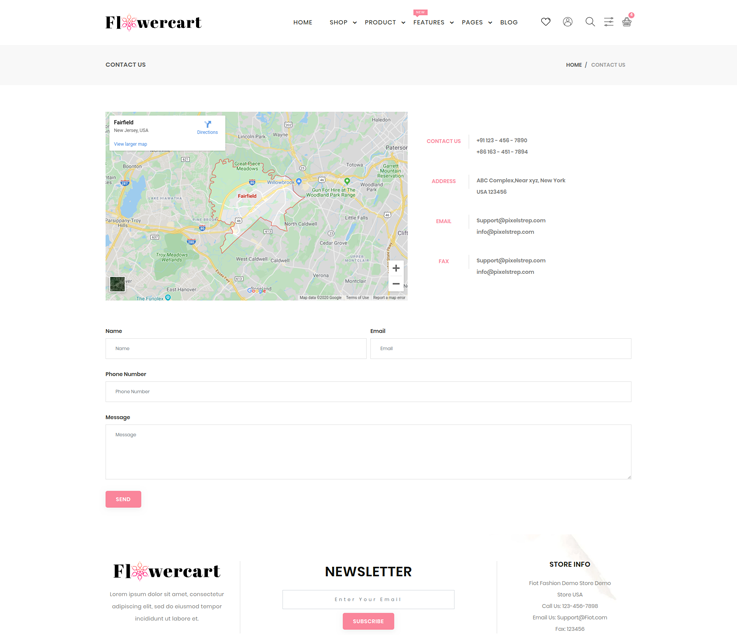Image resolution: width=737 pixels, height=635 pixels.
Task: Open the wishlist heart icon
Action: point(546,22)
